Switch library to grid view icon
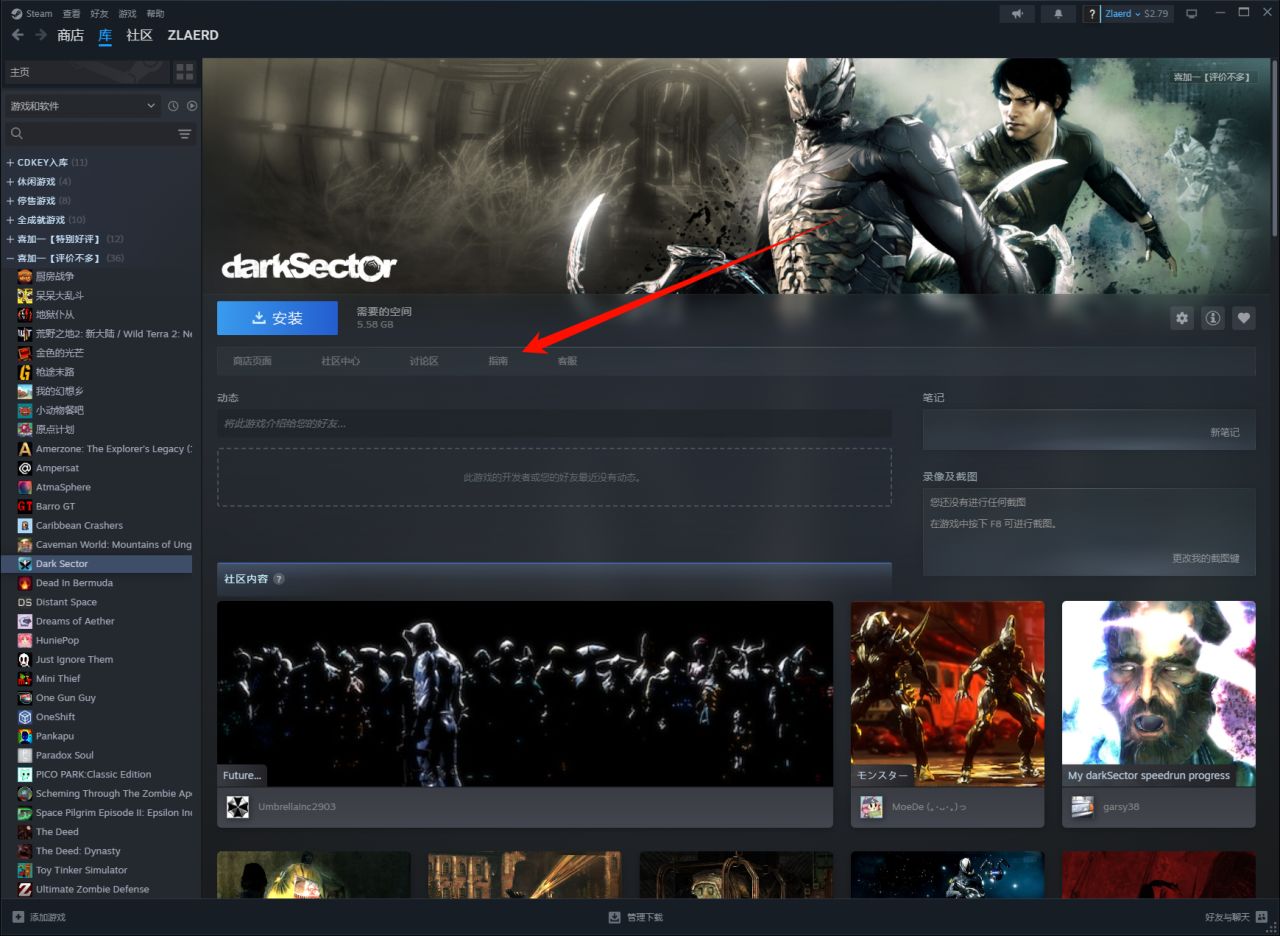The height and width of the screenshot is (936, 1280). (x=184, y=72)
